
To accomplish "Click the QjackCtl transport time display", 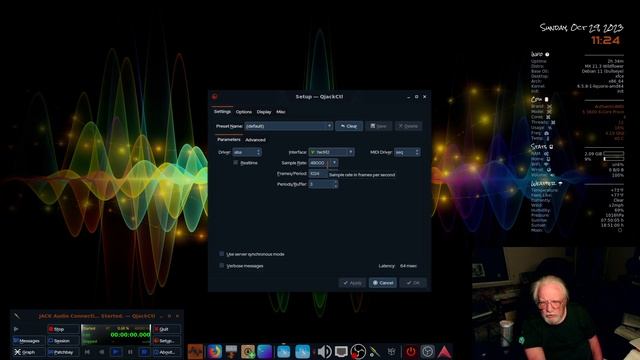I will click(x=130, y=335).
